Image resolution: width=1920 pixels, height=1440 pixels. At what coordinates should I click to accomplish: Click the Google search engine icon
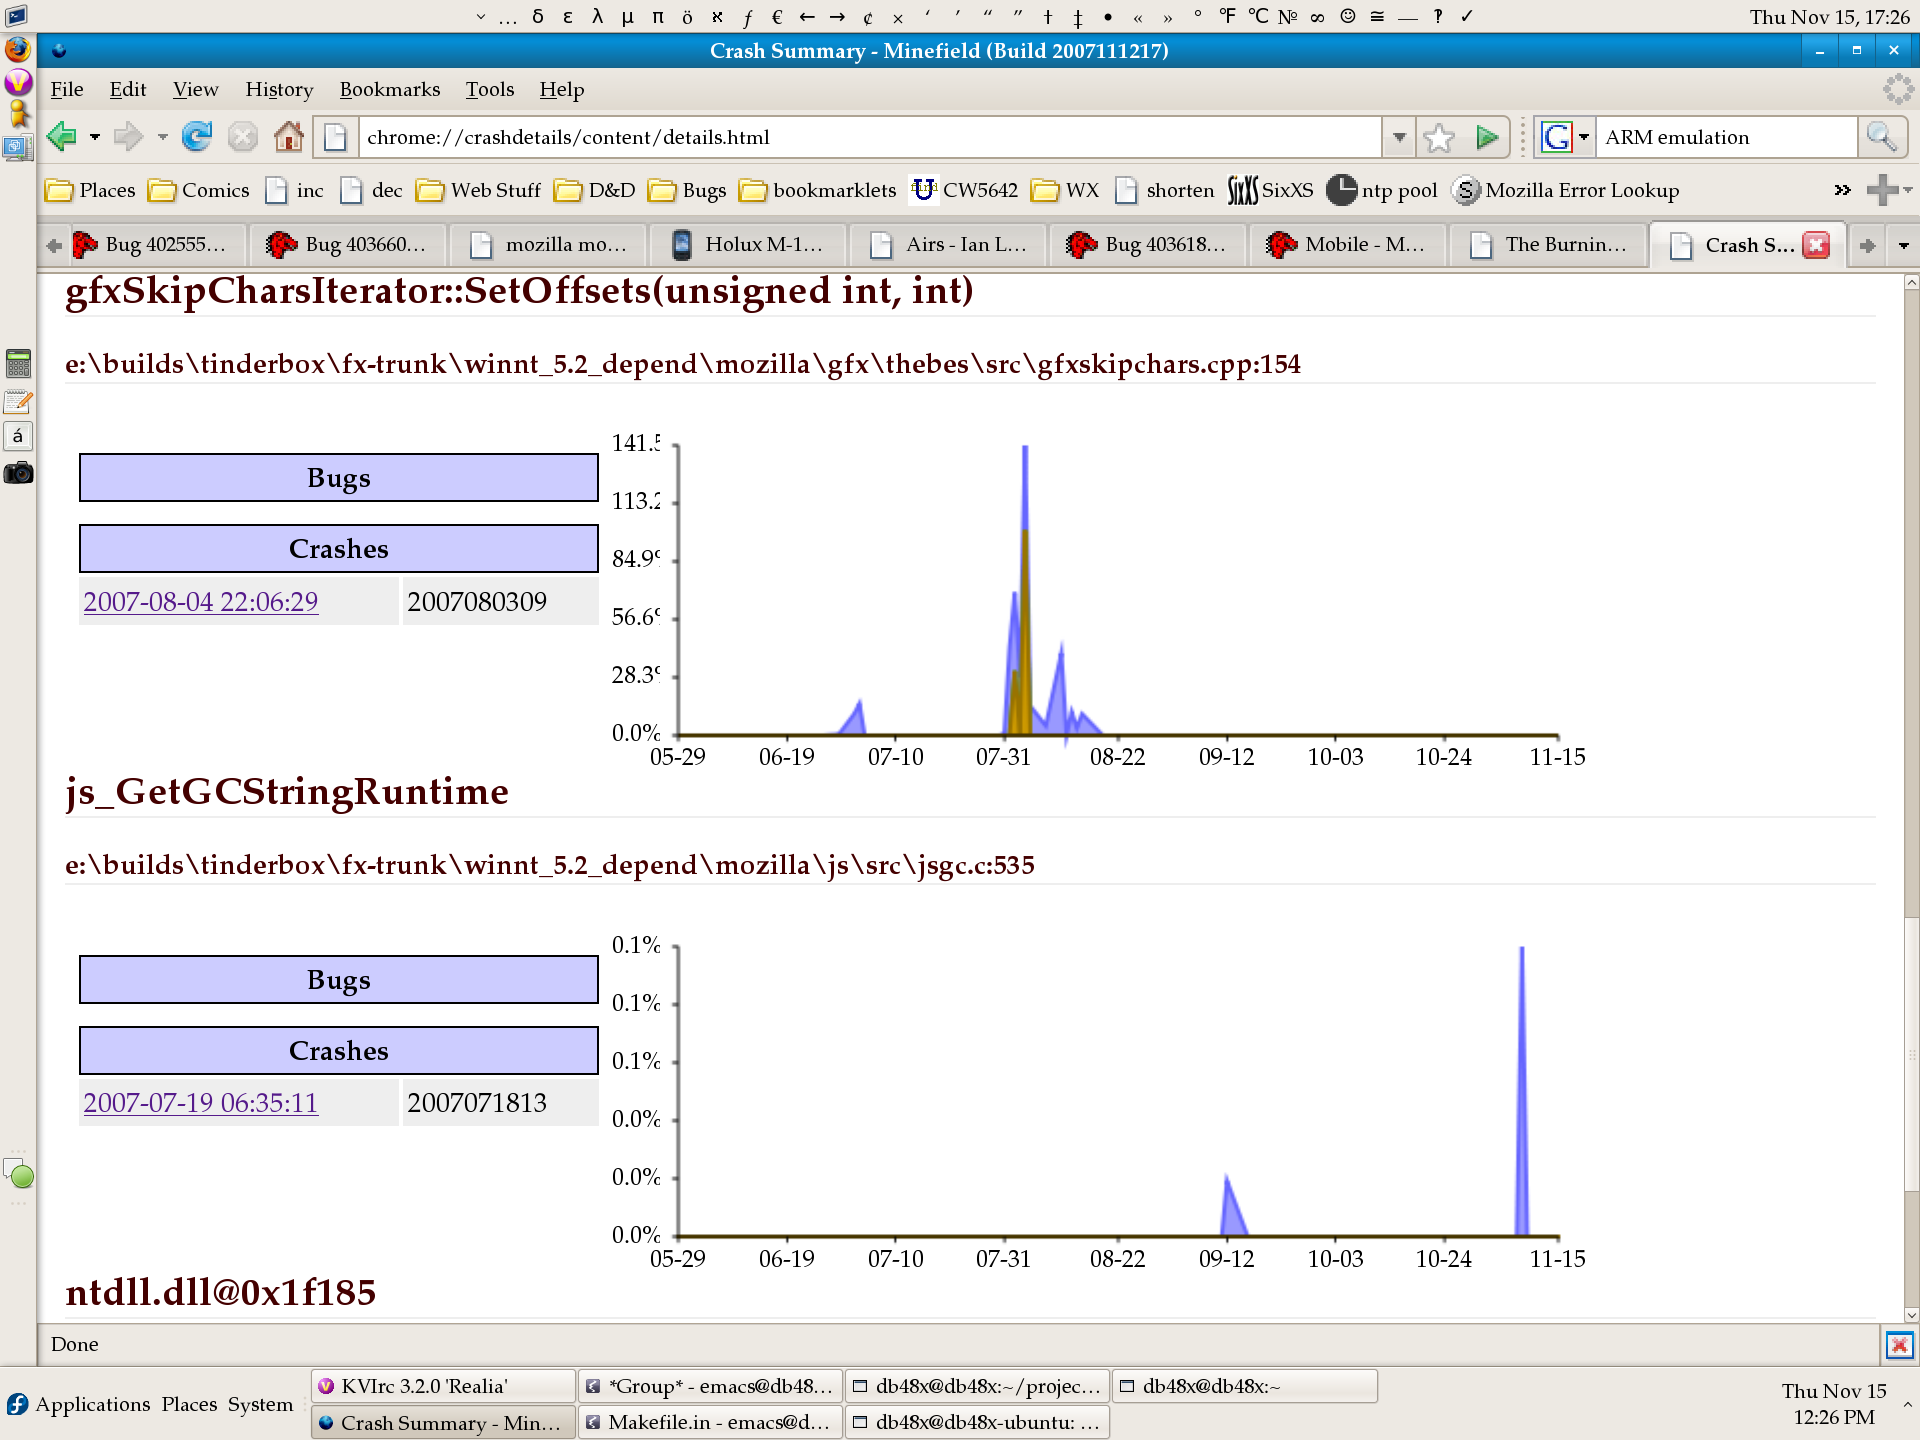tap(1556, 137)
